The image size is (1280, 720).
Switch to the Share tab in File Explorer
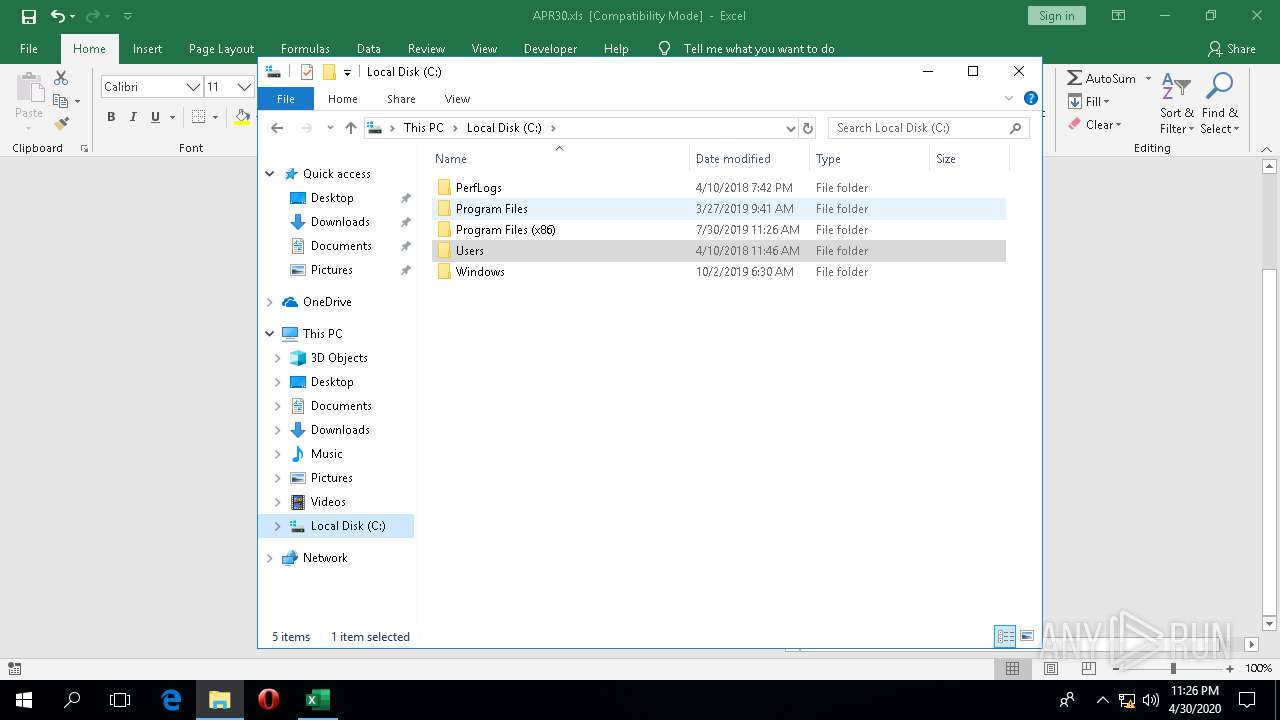click(401, 99)
